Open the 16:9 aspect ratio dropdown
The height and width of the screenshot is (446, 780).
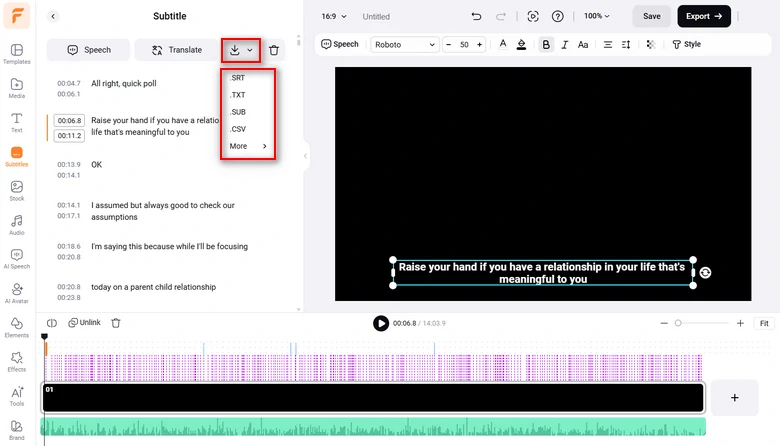coord(334,16)
